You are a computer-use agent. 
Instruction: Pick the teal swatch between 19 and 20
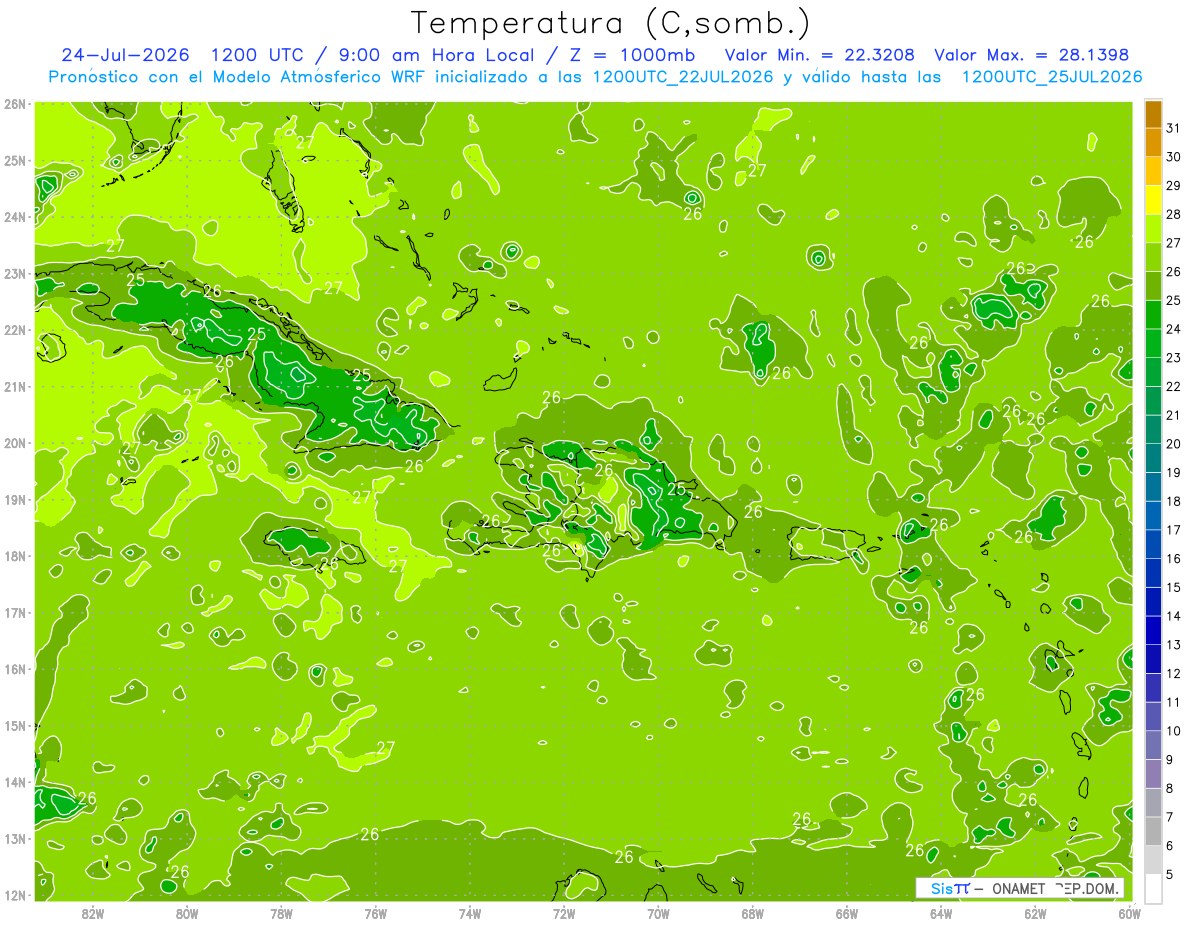pyautogui.click(x=1153, y=458)
